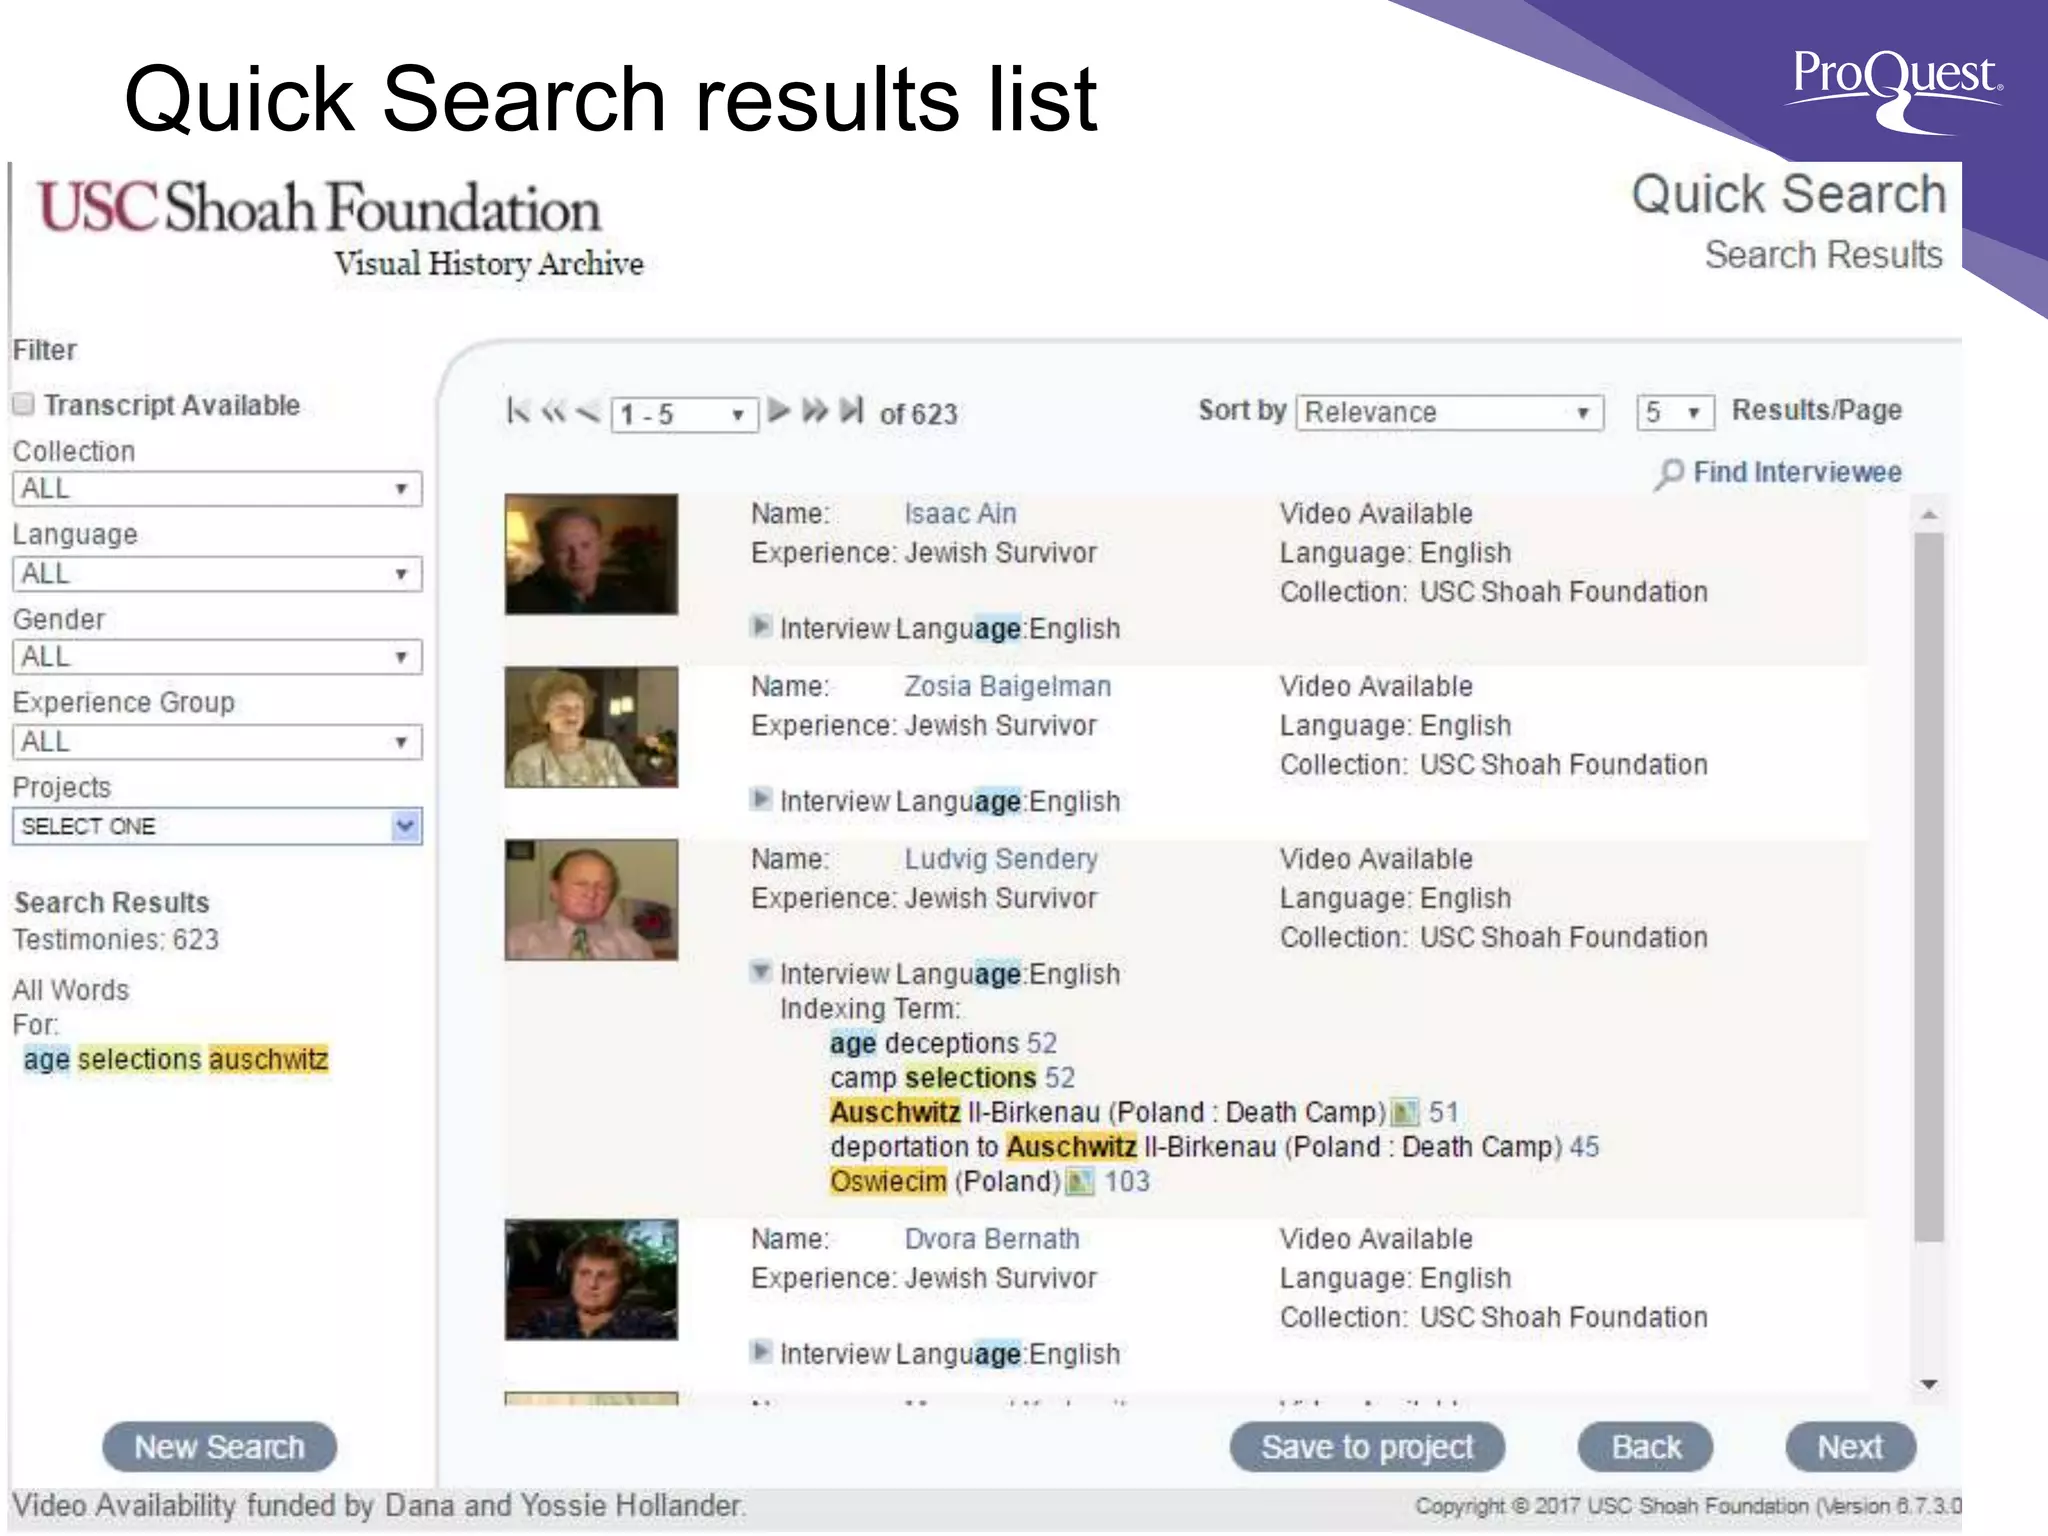
Task: Expand Zosia Baigelman interview language details
Action: tap(761, 799)
